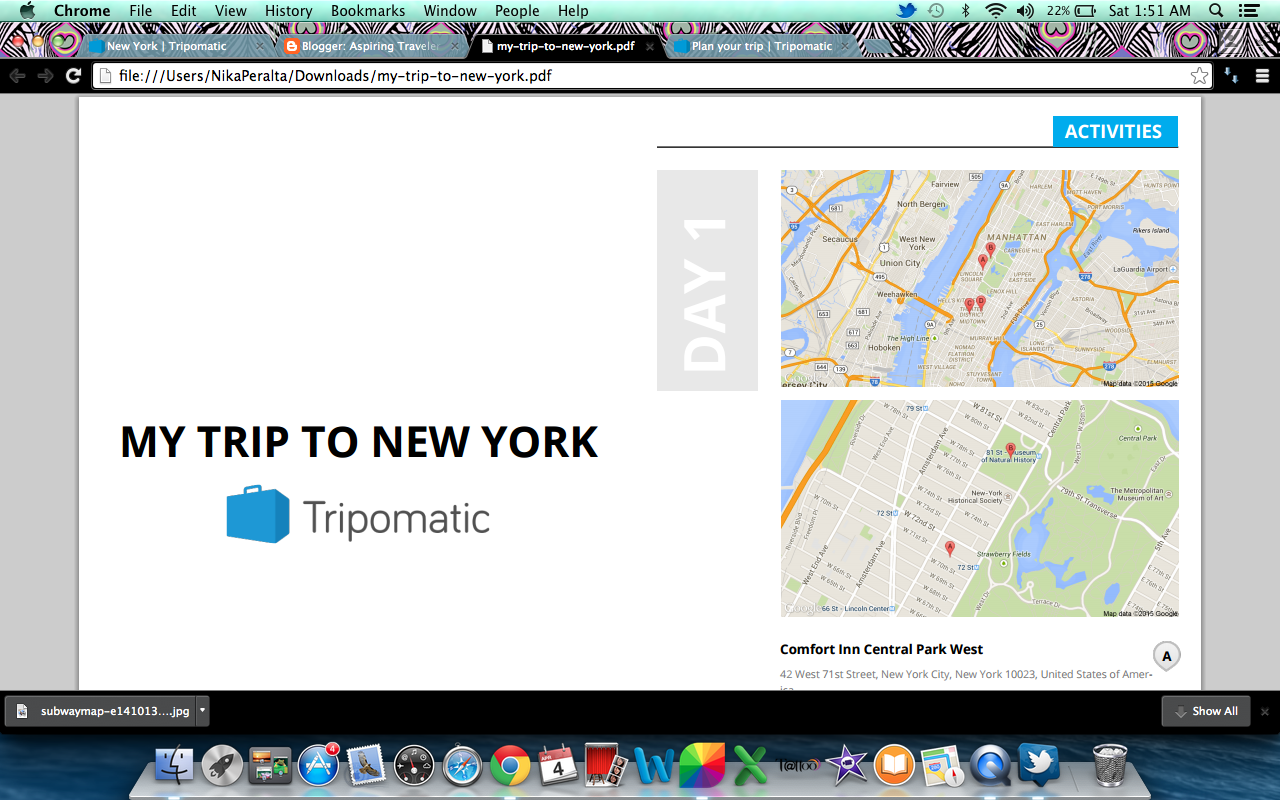Open the Chrome application menu
This screenshot has width=1280, height=800.
pos(82,11)
